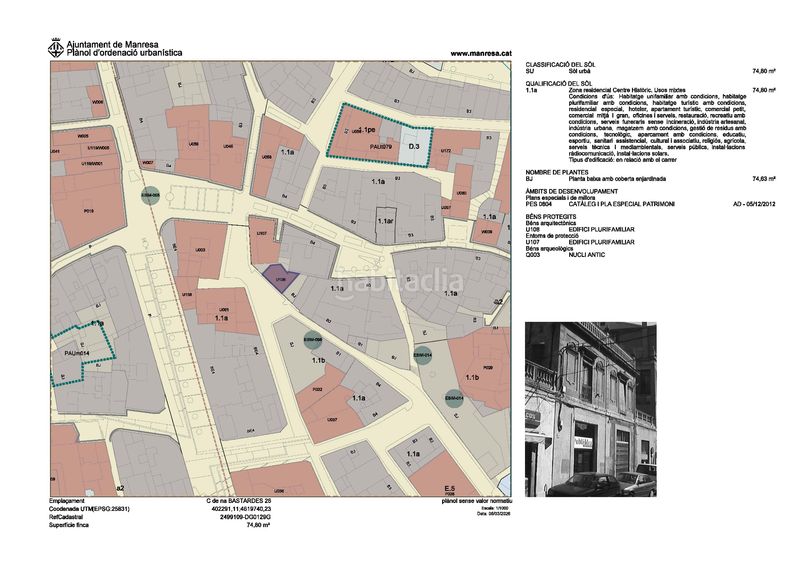The width and height of the screenshot is (800, 565).
Task: Click 'plànol sense valor normatiu' note
Action: 477,501
